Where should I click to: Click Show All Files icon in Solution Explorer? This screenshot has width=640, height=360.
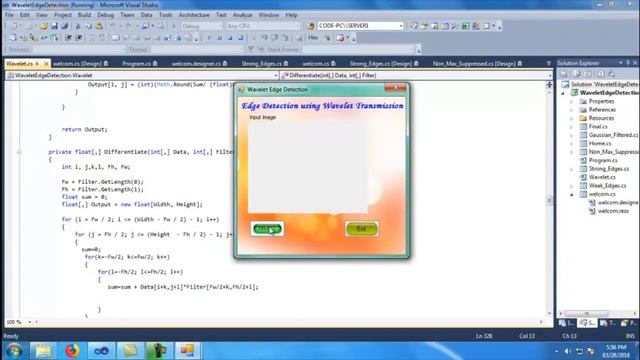tap(577, 74)
